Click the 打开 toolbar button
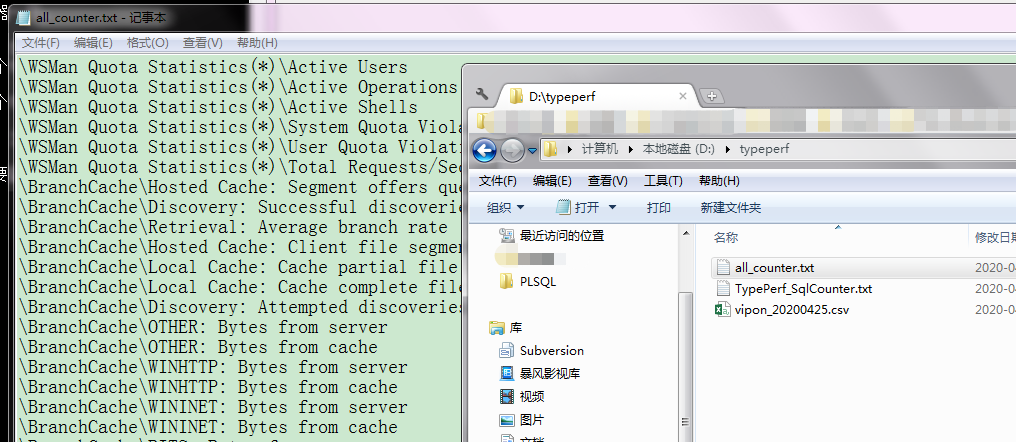1016x442 pixels. (579, 207)
